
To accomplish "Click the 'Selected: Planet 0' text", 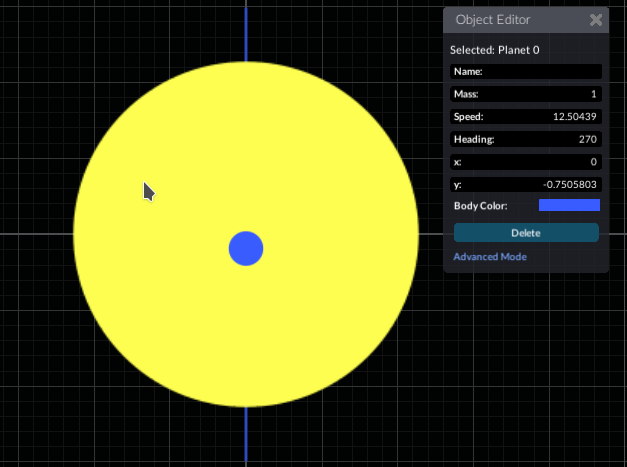I will 497,49.
